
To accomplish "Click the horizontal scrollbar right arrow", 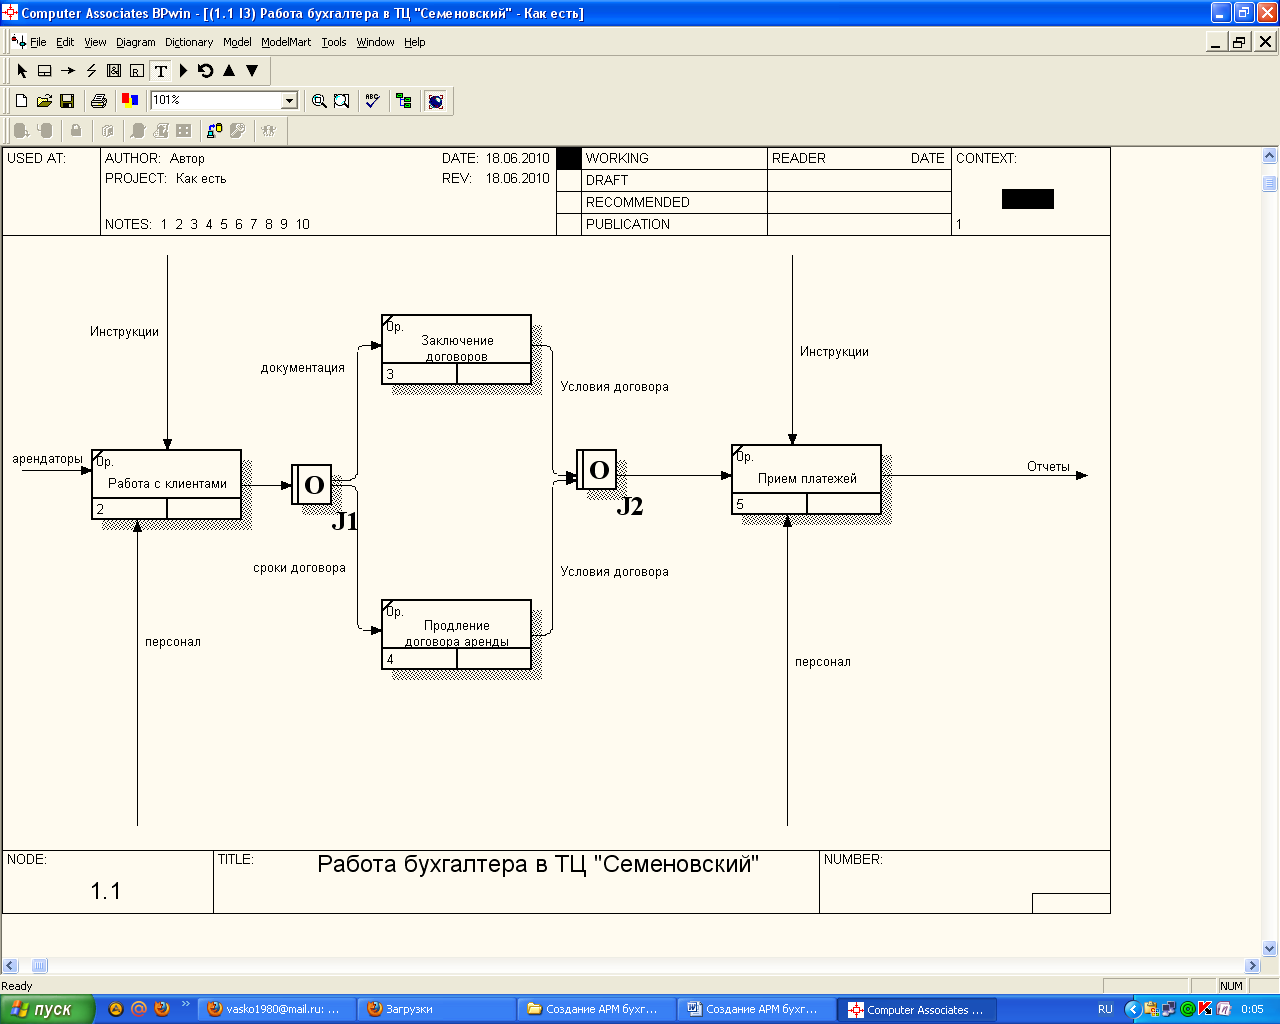I will 1252,966.
